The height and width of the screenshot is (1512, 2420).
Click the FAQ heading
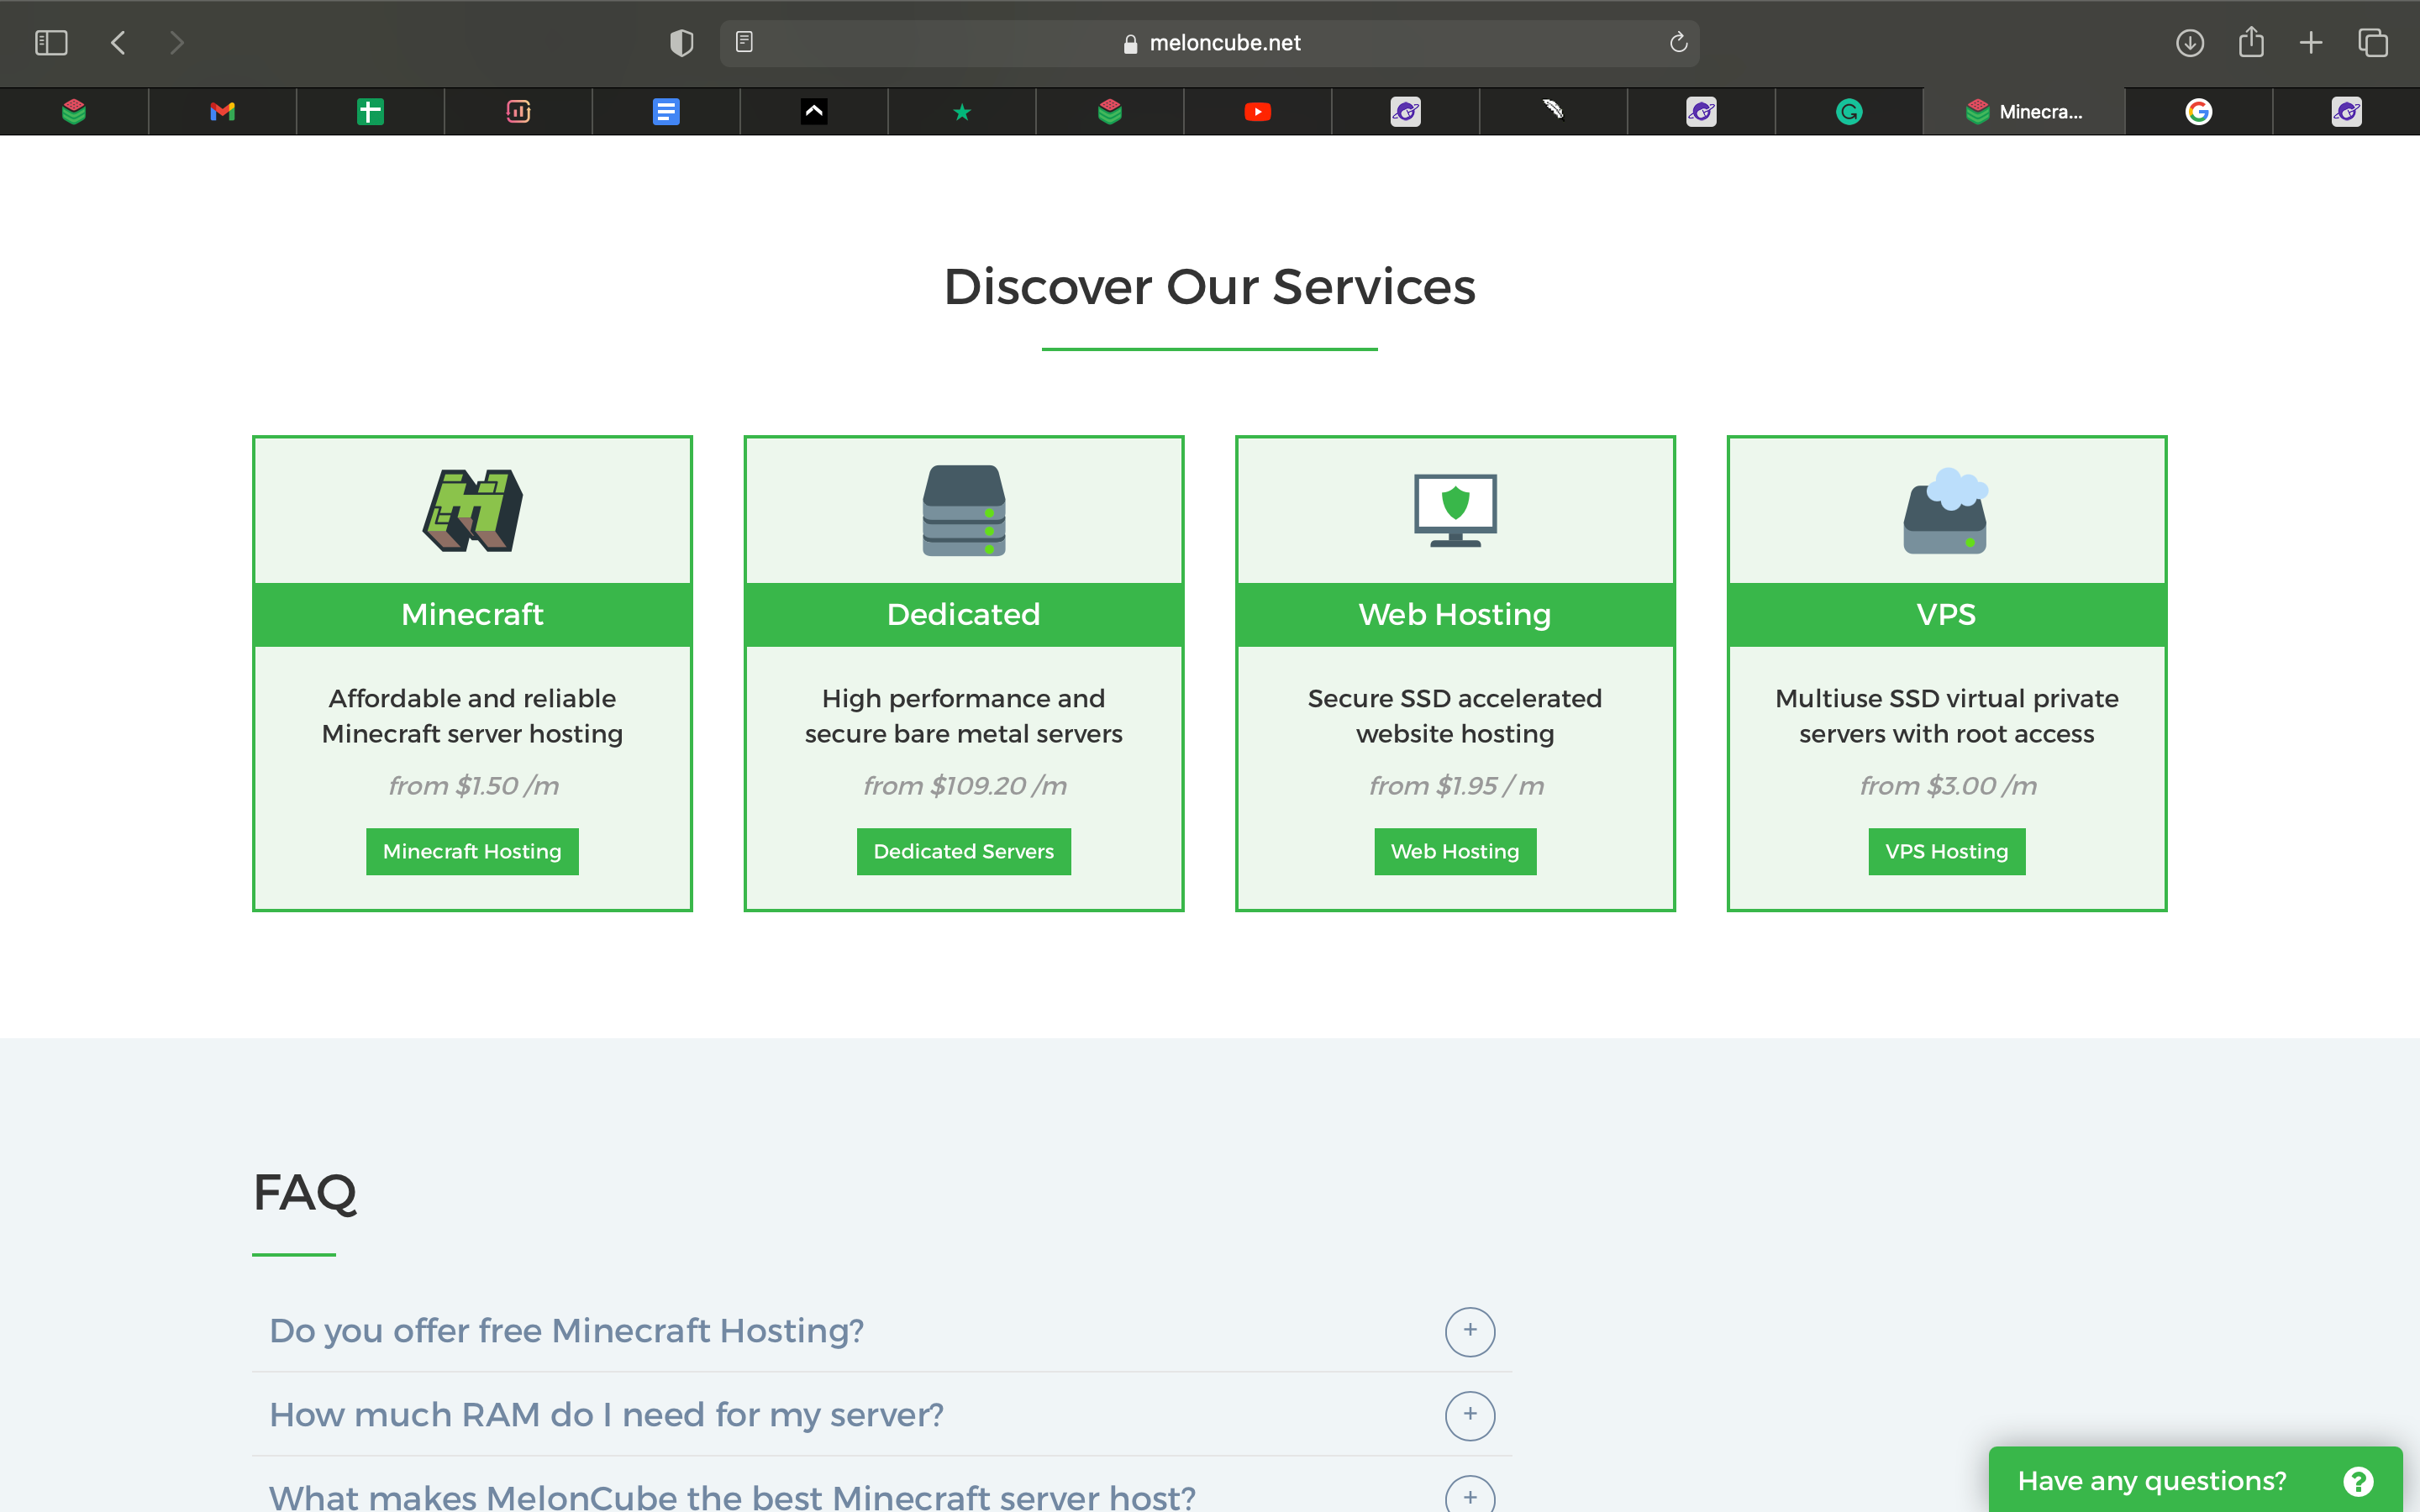[x=304, y=1192]
